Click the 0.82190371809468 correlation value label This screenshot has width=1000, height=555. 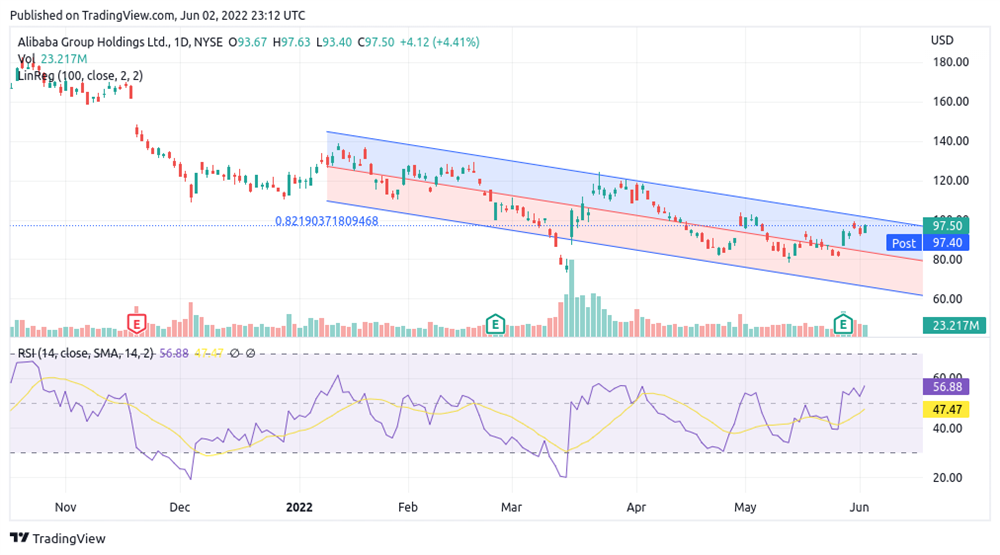[327, 220]
